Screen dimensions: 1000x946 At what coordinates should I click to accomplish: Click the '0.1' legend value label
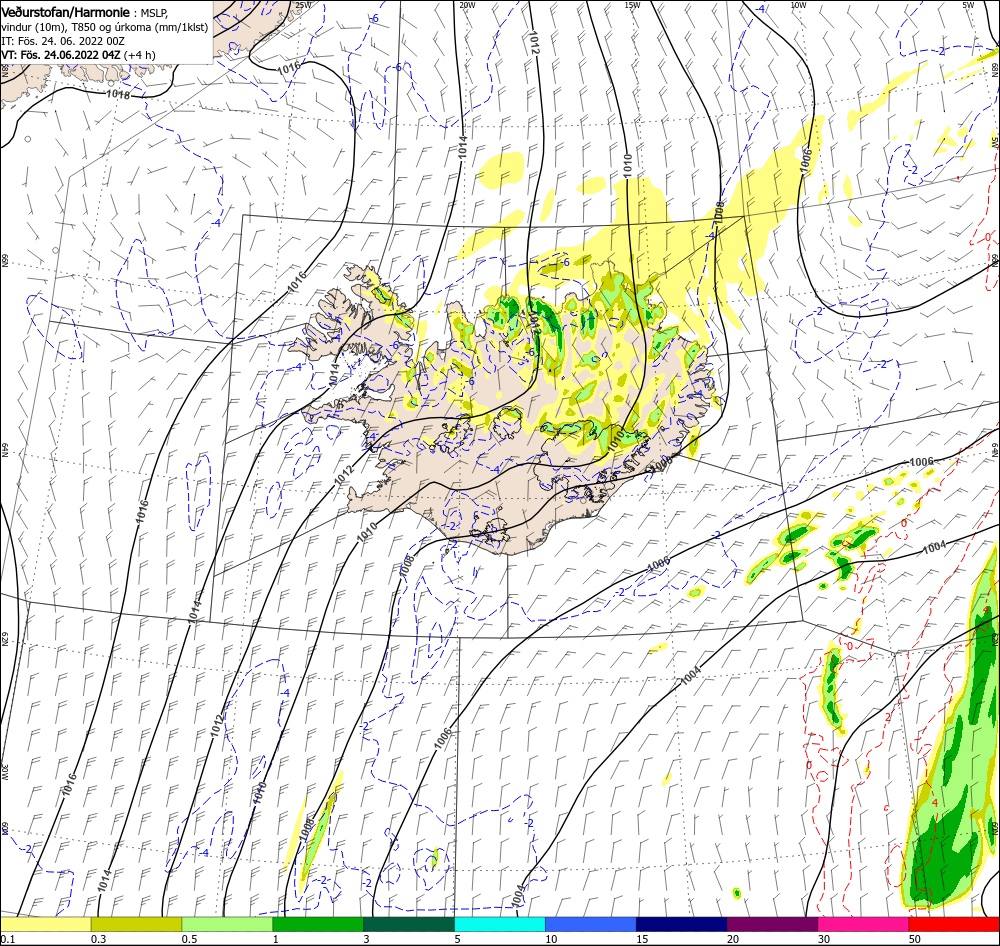[x=8, y=939]
